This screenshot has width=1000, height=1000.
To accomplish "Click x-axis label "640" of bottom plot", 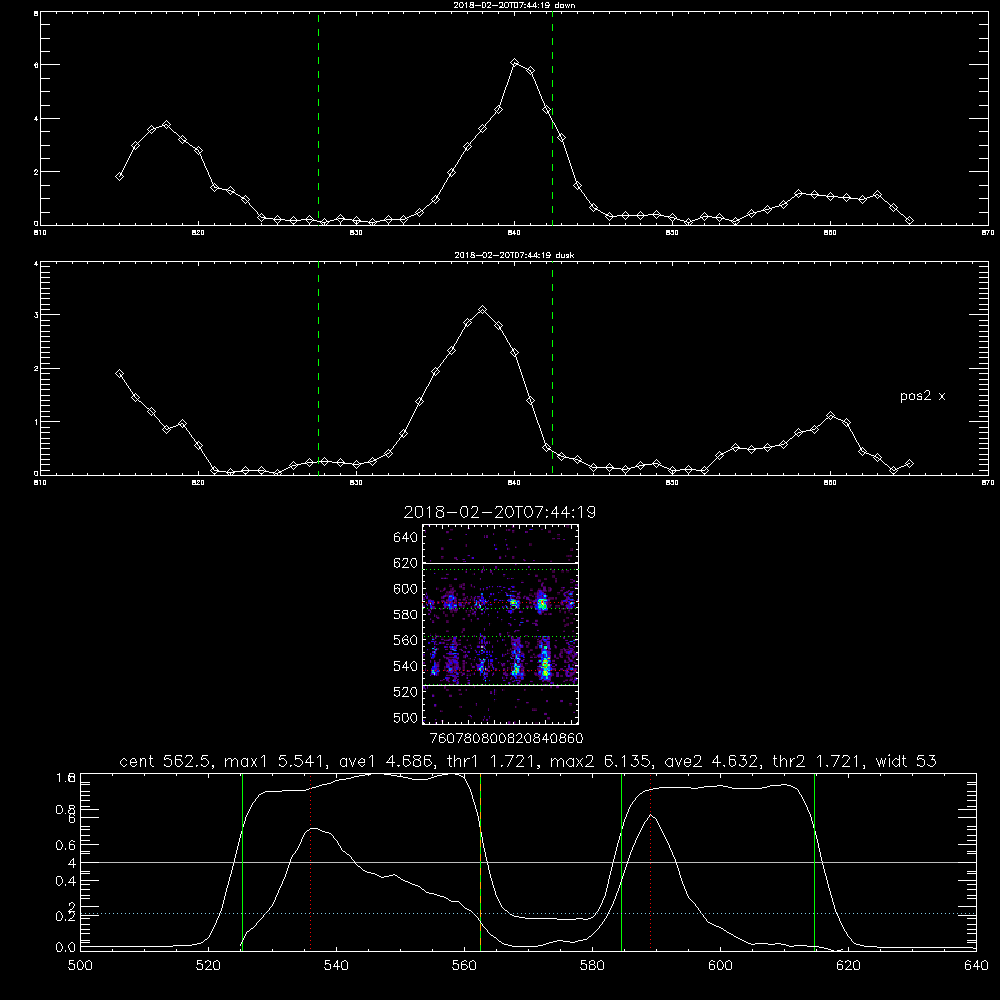I will coord(976,966).
